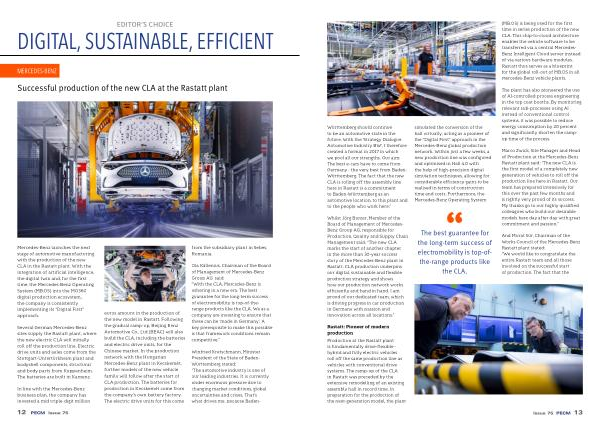Click the "EDITOR'S CHOICE" label

pos(145,24)
